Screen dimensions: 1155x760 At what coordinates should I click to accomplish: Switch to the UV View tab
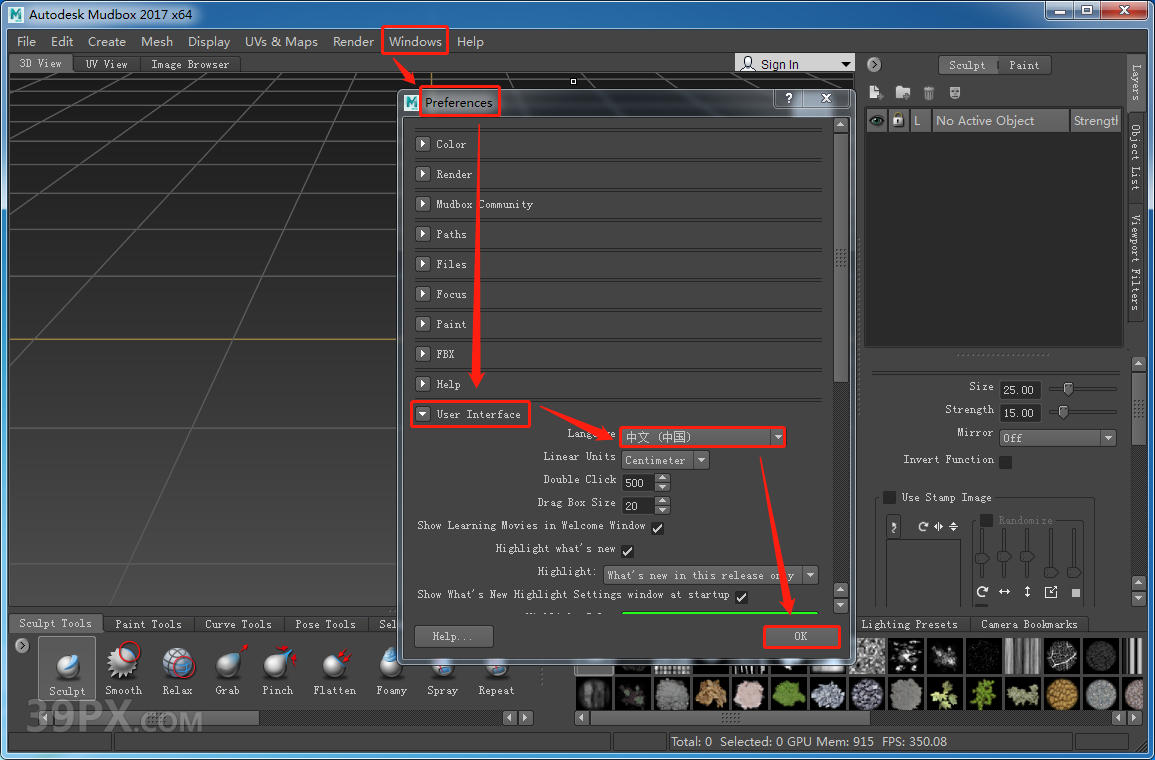pyautogui.click(x=105, y=63)
